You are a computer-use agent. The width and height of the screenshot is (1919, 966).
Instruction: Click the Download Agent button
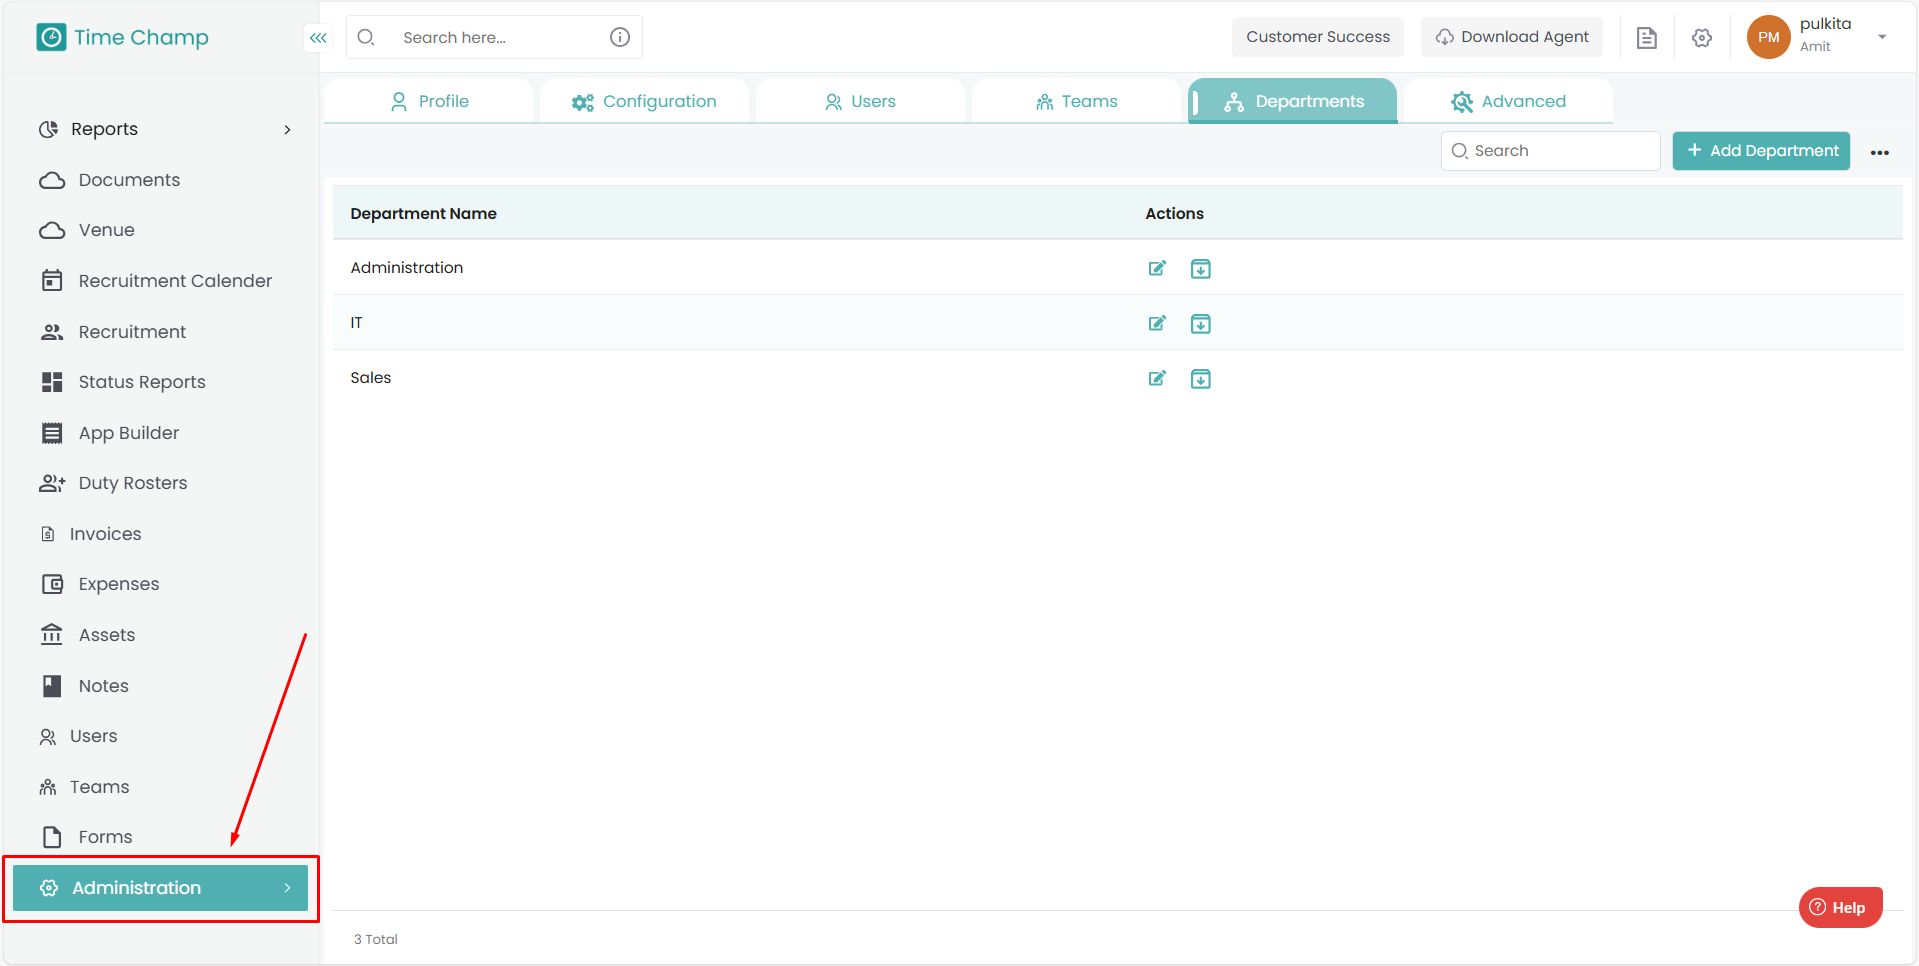[1511, 37]
